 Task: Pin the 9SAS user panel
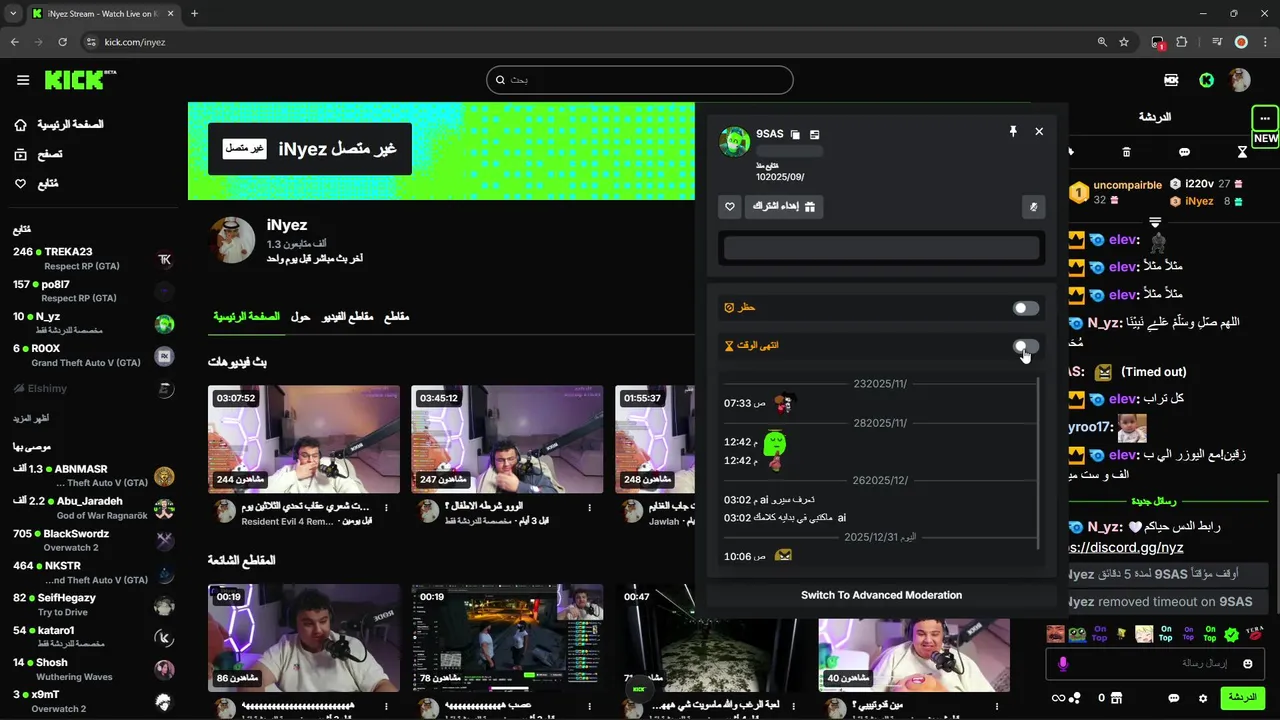point(1012,131)
